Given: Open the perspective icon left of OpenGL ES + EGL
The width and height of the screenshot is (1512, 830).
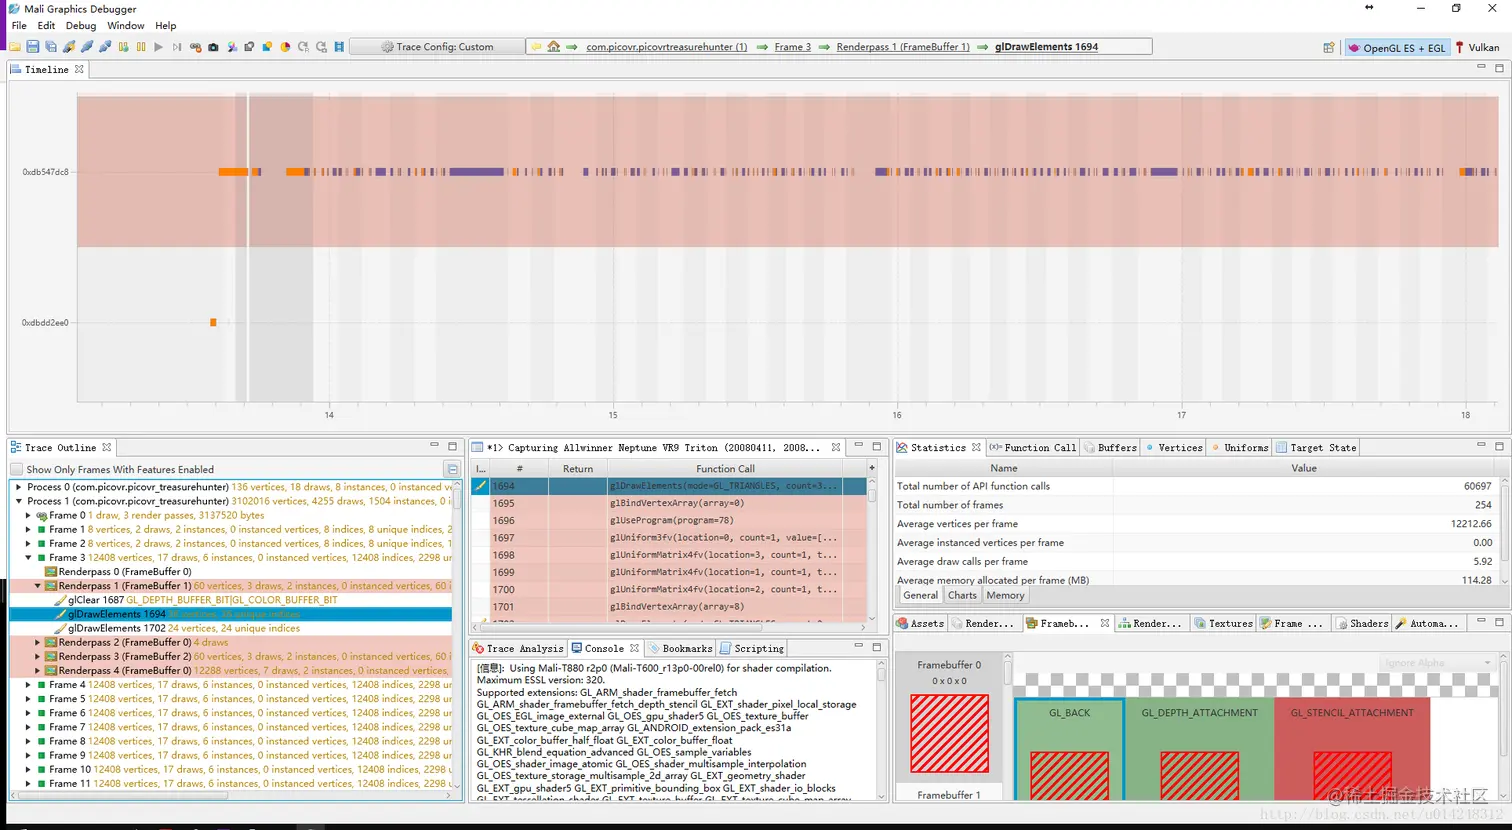Looking at the screenshot, I should (x=1329, y=47).
